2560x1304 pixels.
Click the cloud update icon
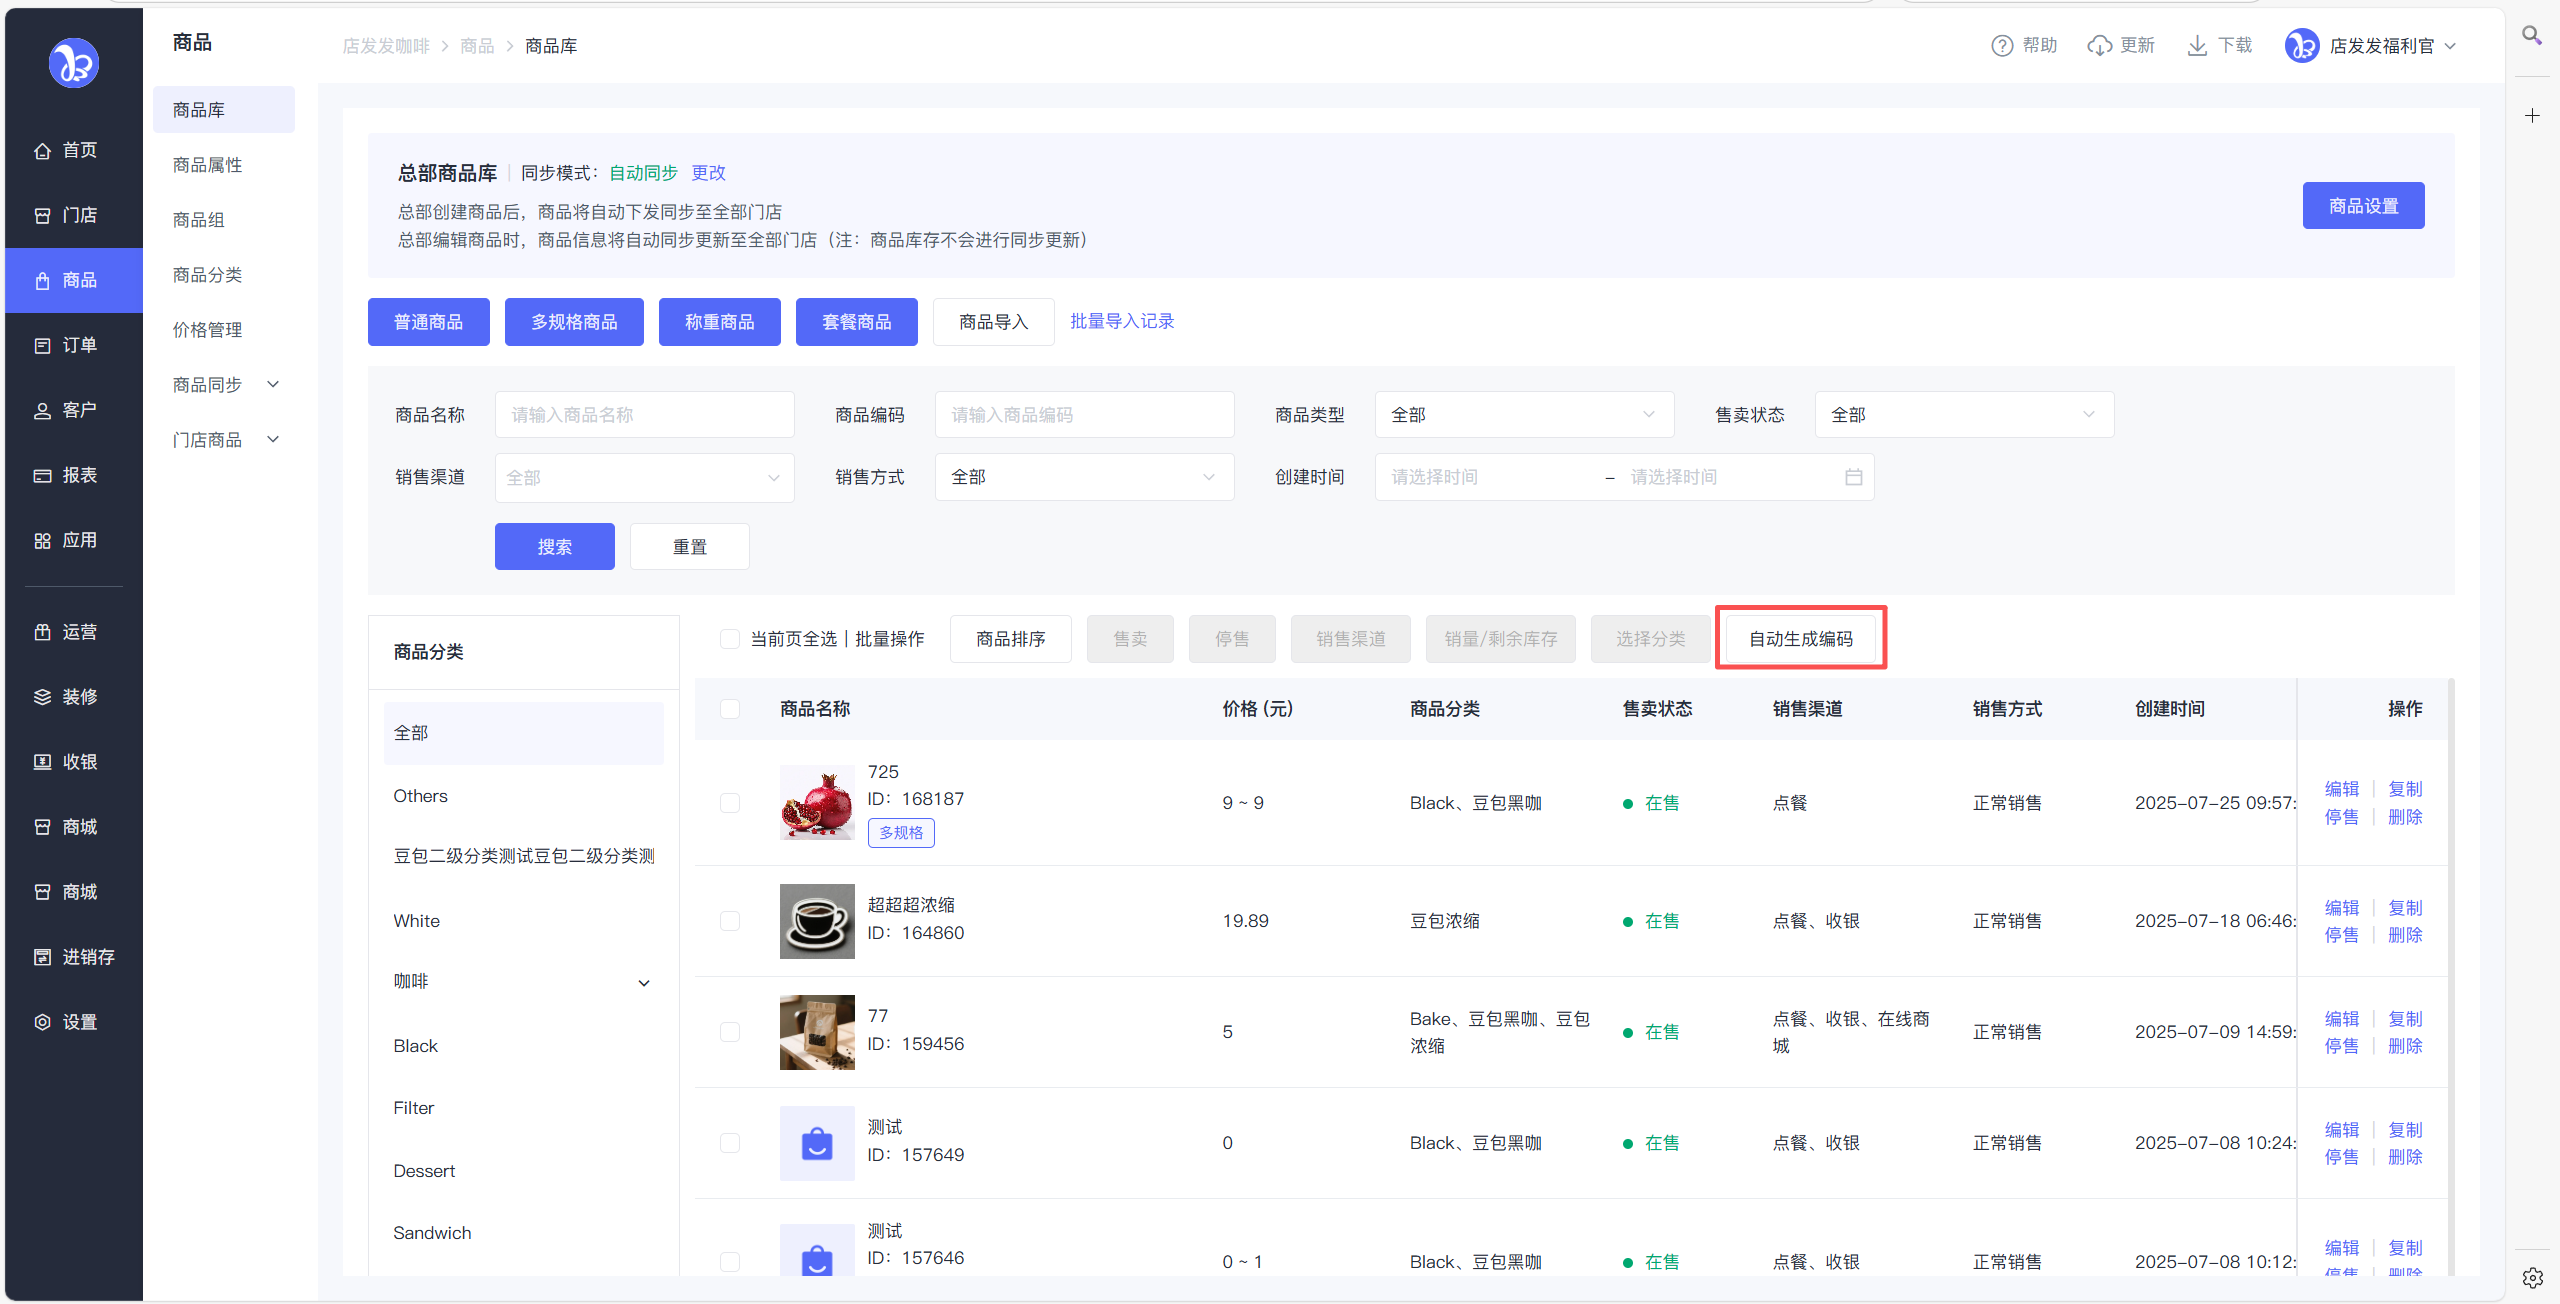(x=2099, y=46)
